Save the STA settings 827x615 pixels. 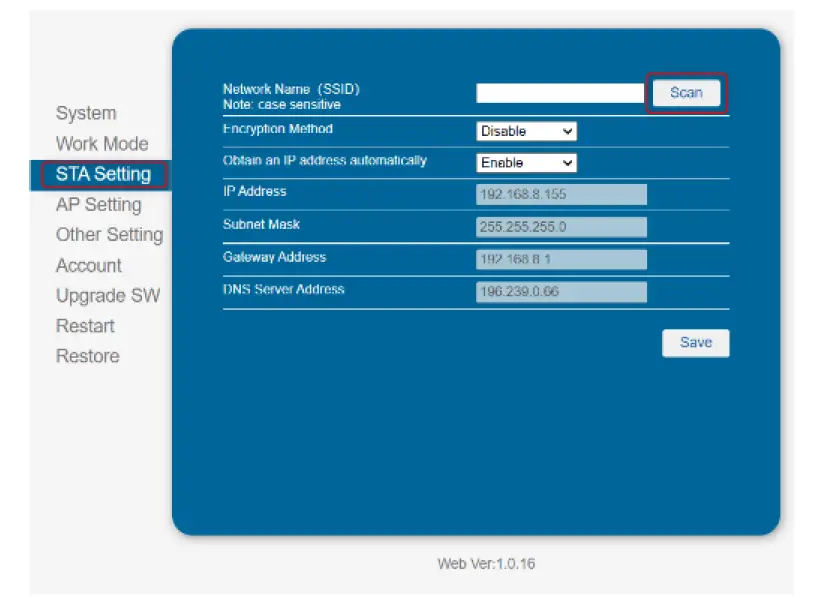pyautogui.click(x=695, y=343)
